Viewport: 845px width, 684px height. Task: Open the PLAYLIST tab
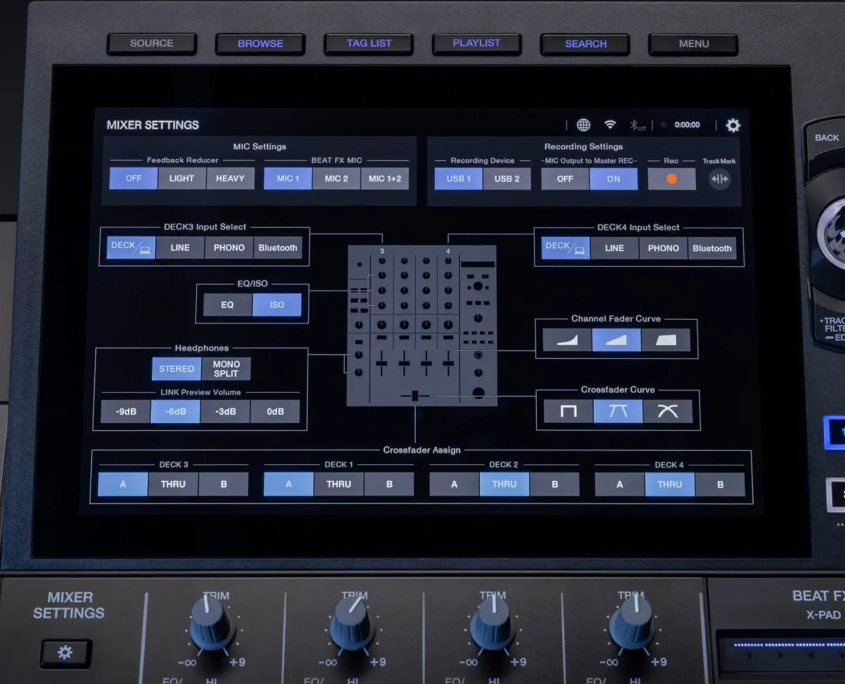pyautogui.click(x=476, y=44)
